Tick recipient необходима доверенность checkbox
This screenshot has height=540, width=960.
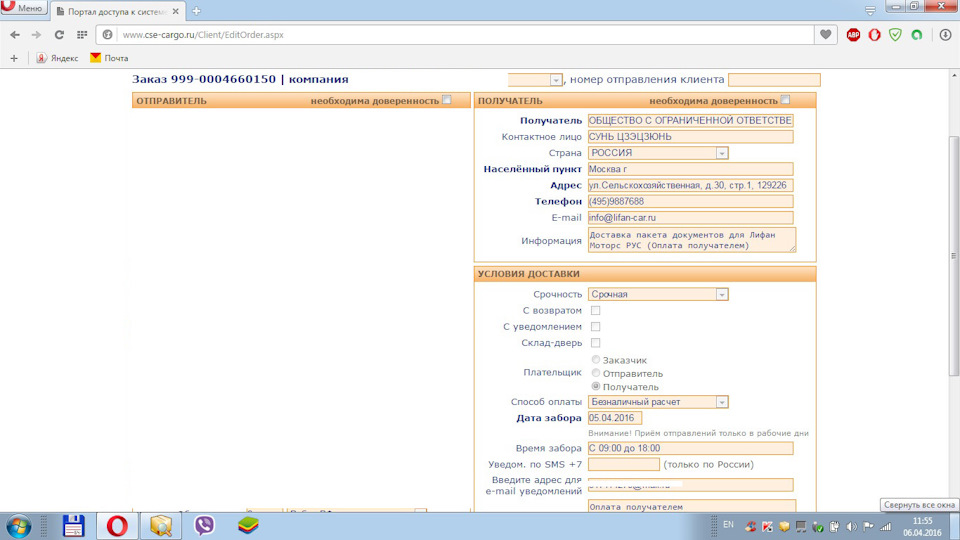click(786, 100)
